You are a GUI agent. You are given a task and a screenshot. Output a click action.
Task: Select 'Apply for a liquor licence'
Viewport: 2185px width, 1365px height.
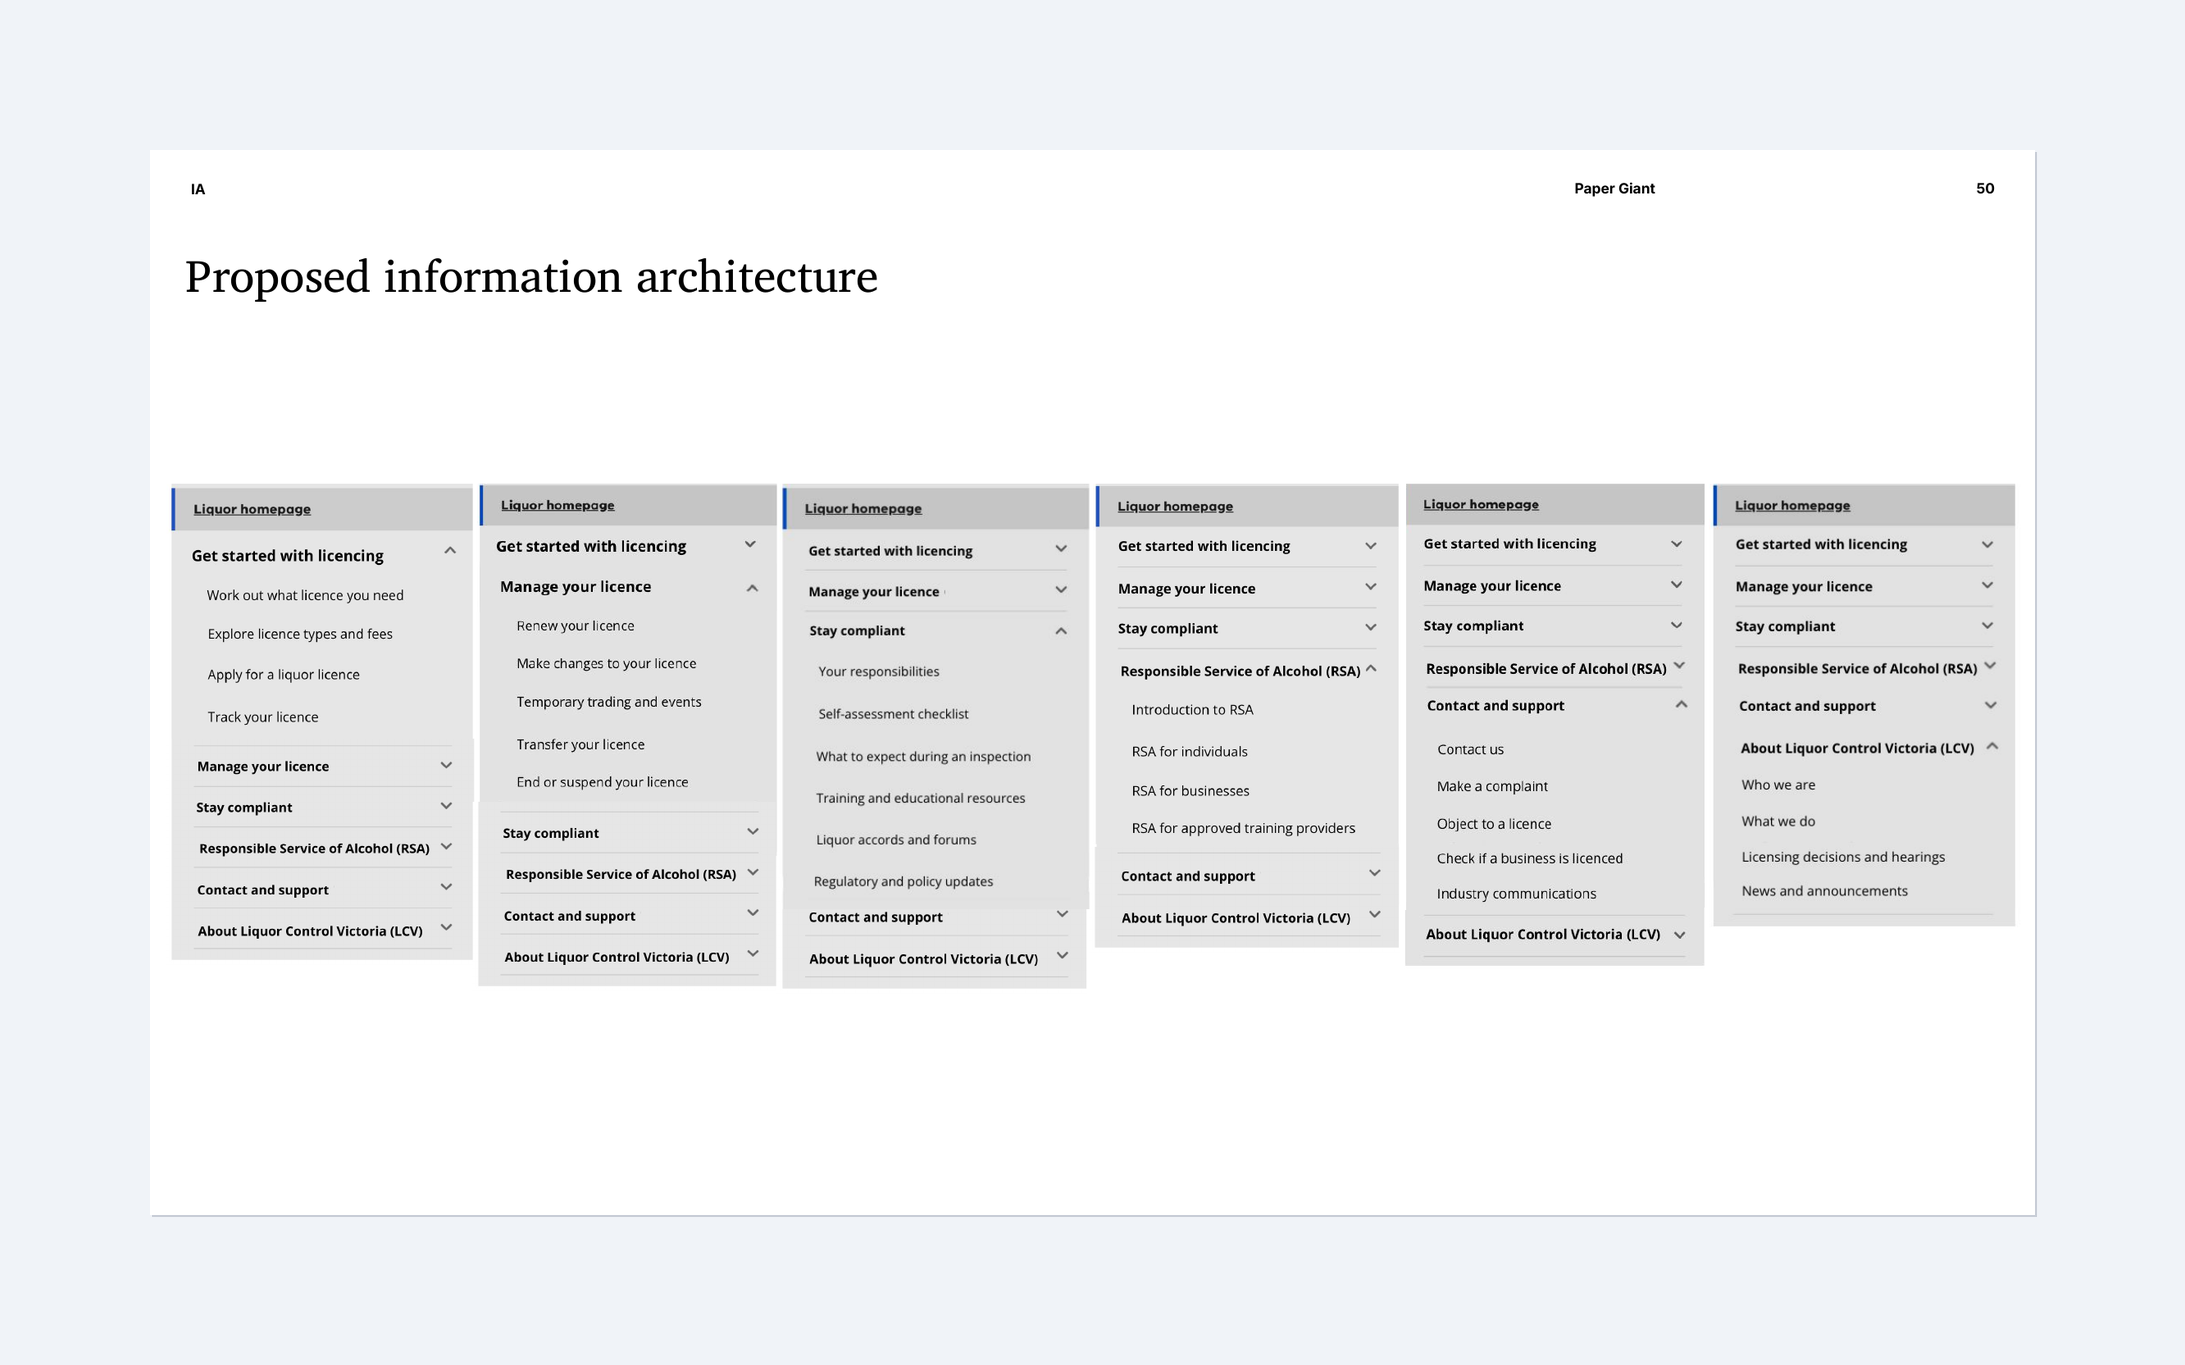(x=283, y=674)
